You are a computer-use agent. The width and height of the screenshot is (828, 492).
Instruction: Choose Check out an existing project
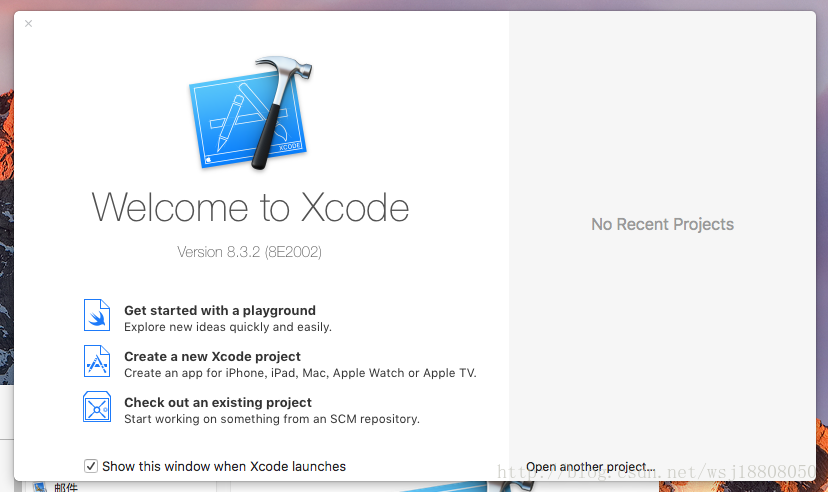[218, 402]
